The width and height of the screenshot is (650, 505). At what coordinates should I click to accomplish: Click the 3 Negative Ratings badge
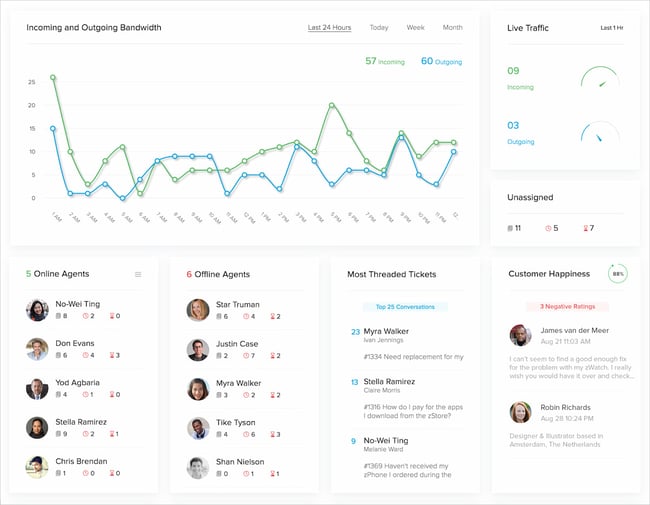(x=567, y=306)
